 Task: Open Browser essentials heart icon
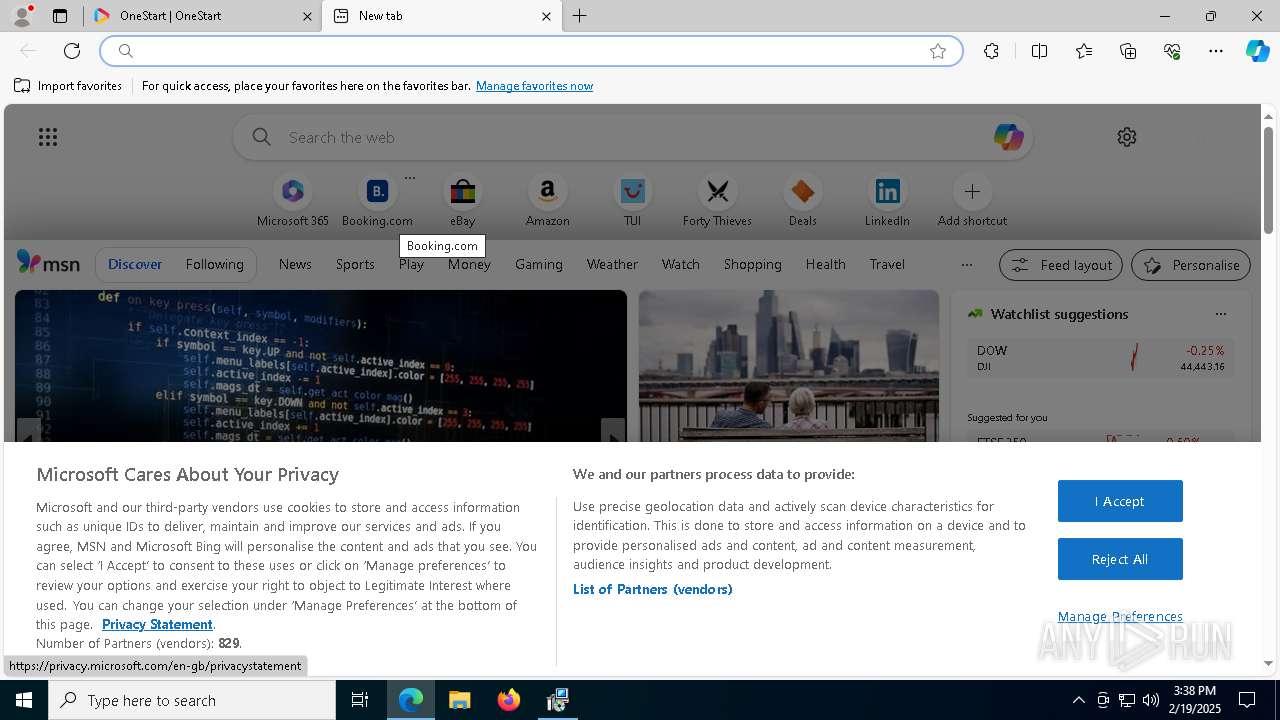click(x=1172, y=51)
